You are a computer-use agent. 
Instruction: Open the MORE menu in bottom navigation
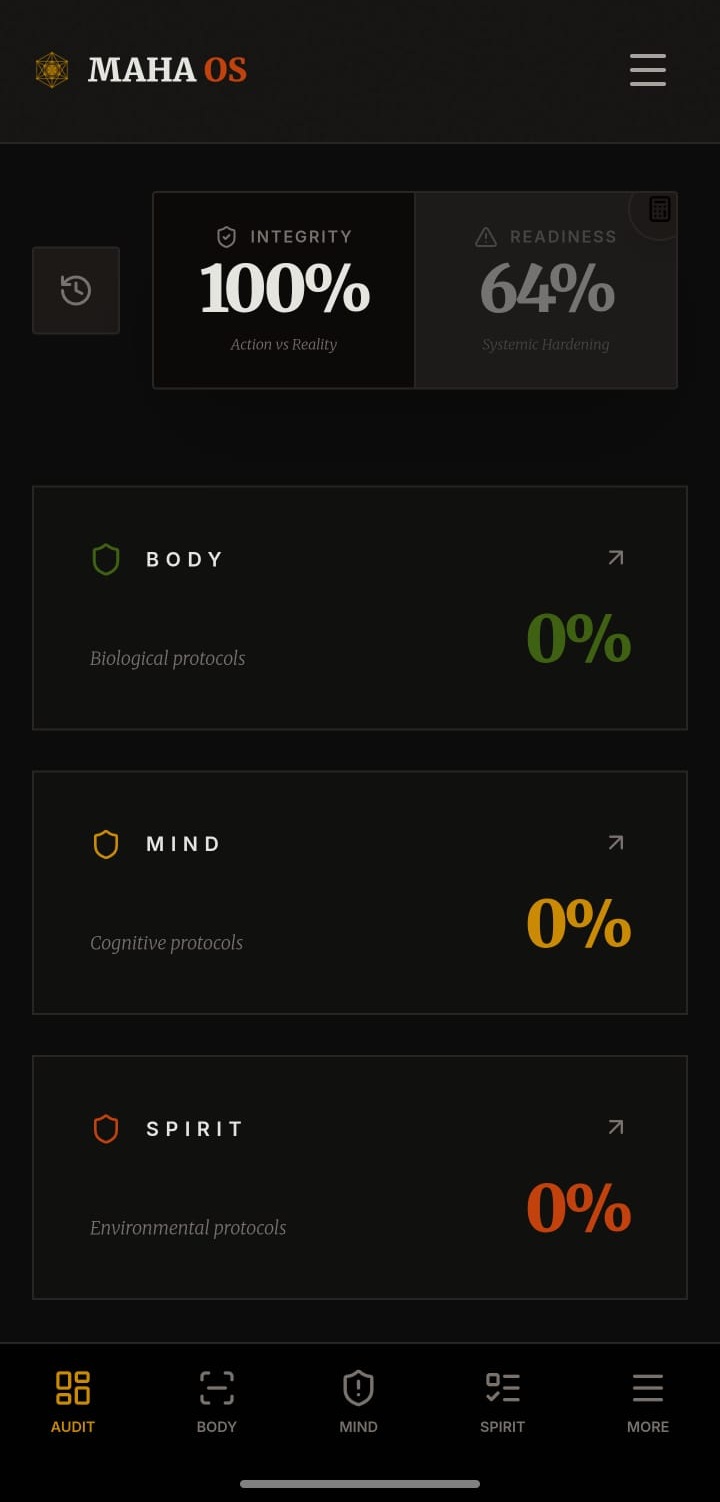647,1388
